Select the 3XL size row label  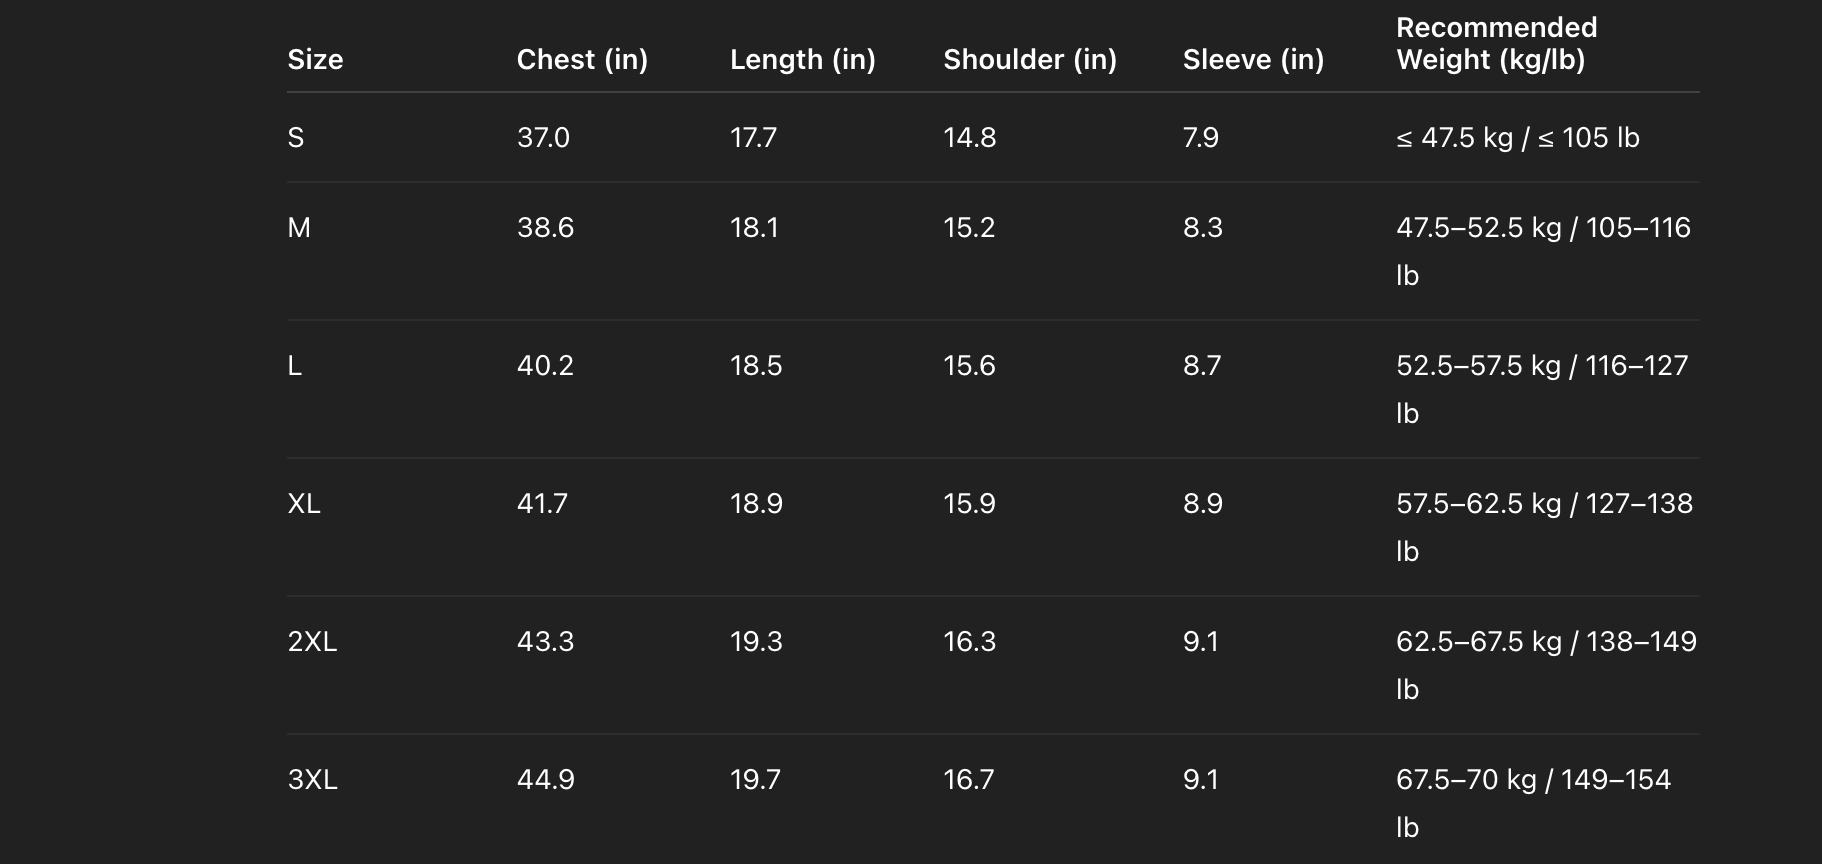pos(312,780)
